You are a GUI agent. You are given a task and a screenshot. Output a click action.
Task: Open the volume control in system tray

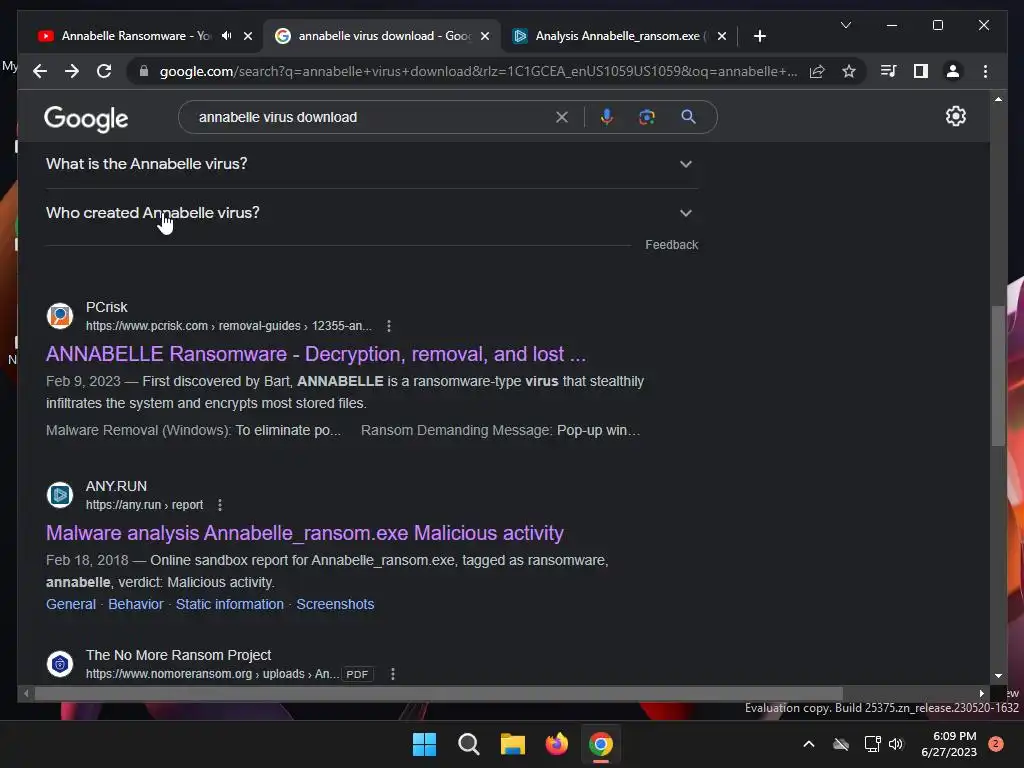click(895, 744)
